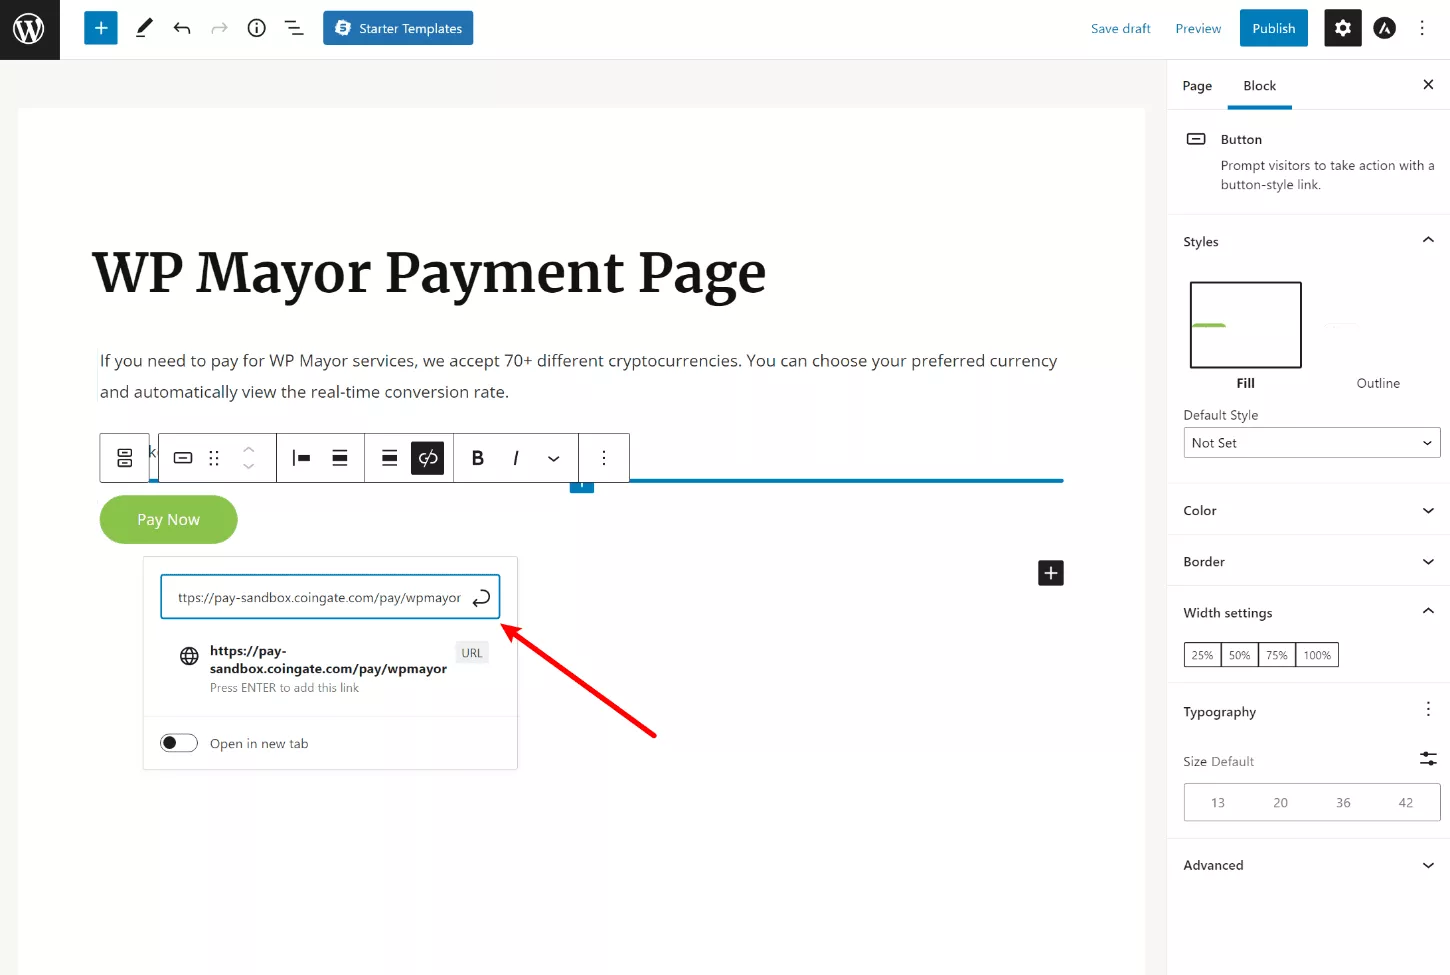Viewport: 1450px width, 975px height.
Task: Grab the block drag handle
Action: pos(214,458)
